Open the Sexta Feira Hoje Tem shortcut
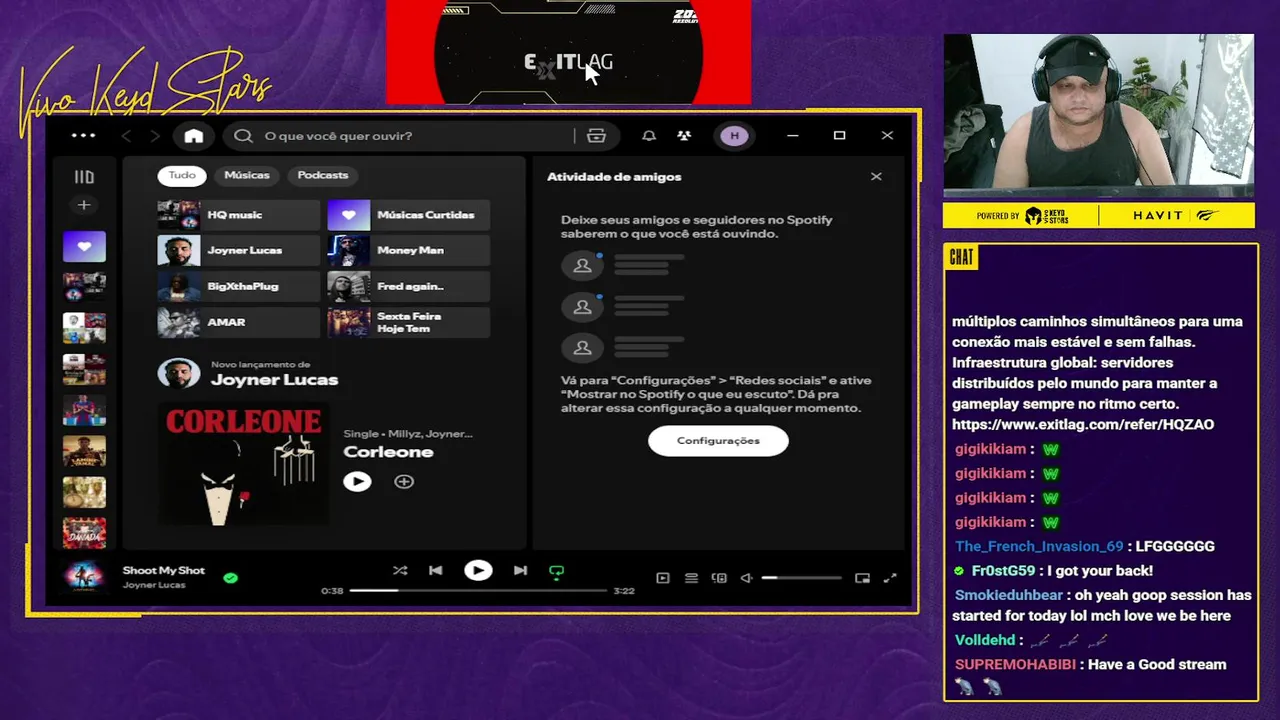This screenshot has width=1280, height=720. click(409, 323)
